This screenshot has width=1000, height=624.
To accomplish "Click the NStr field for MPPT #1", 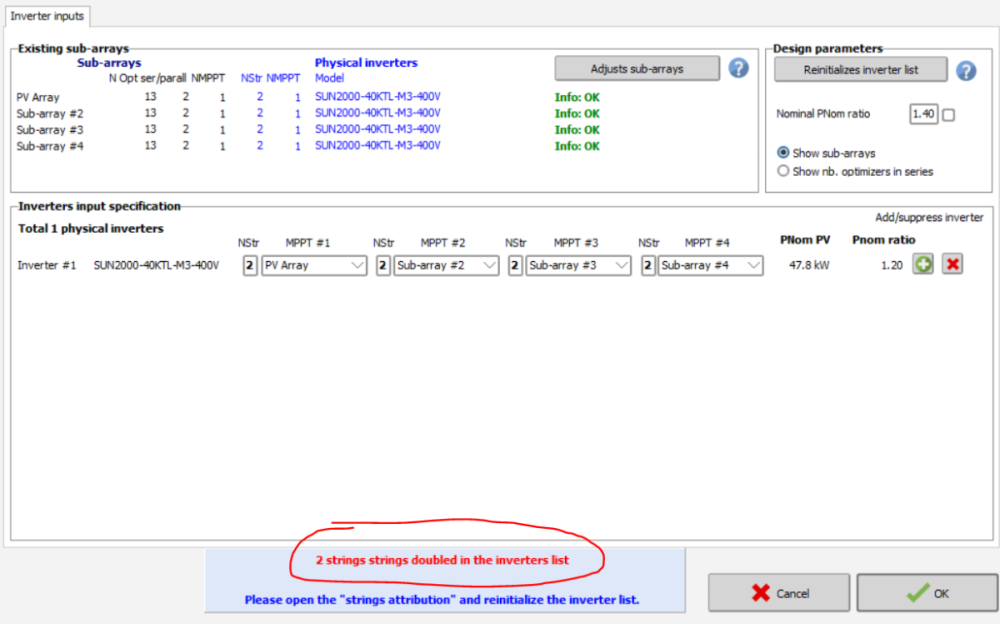I will tap(250, 265).
